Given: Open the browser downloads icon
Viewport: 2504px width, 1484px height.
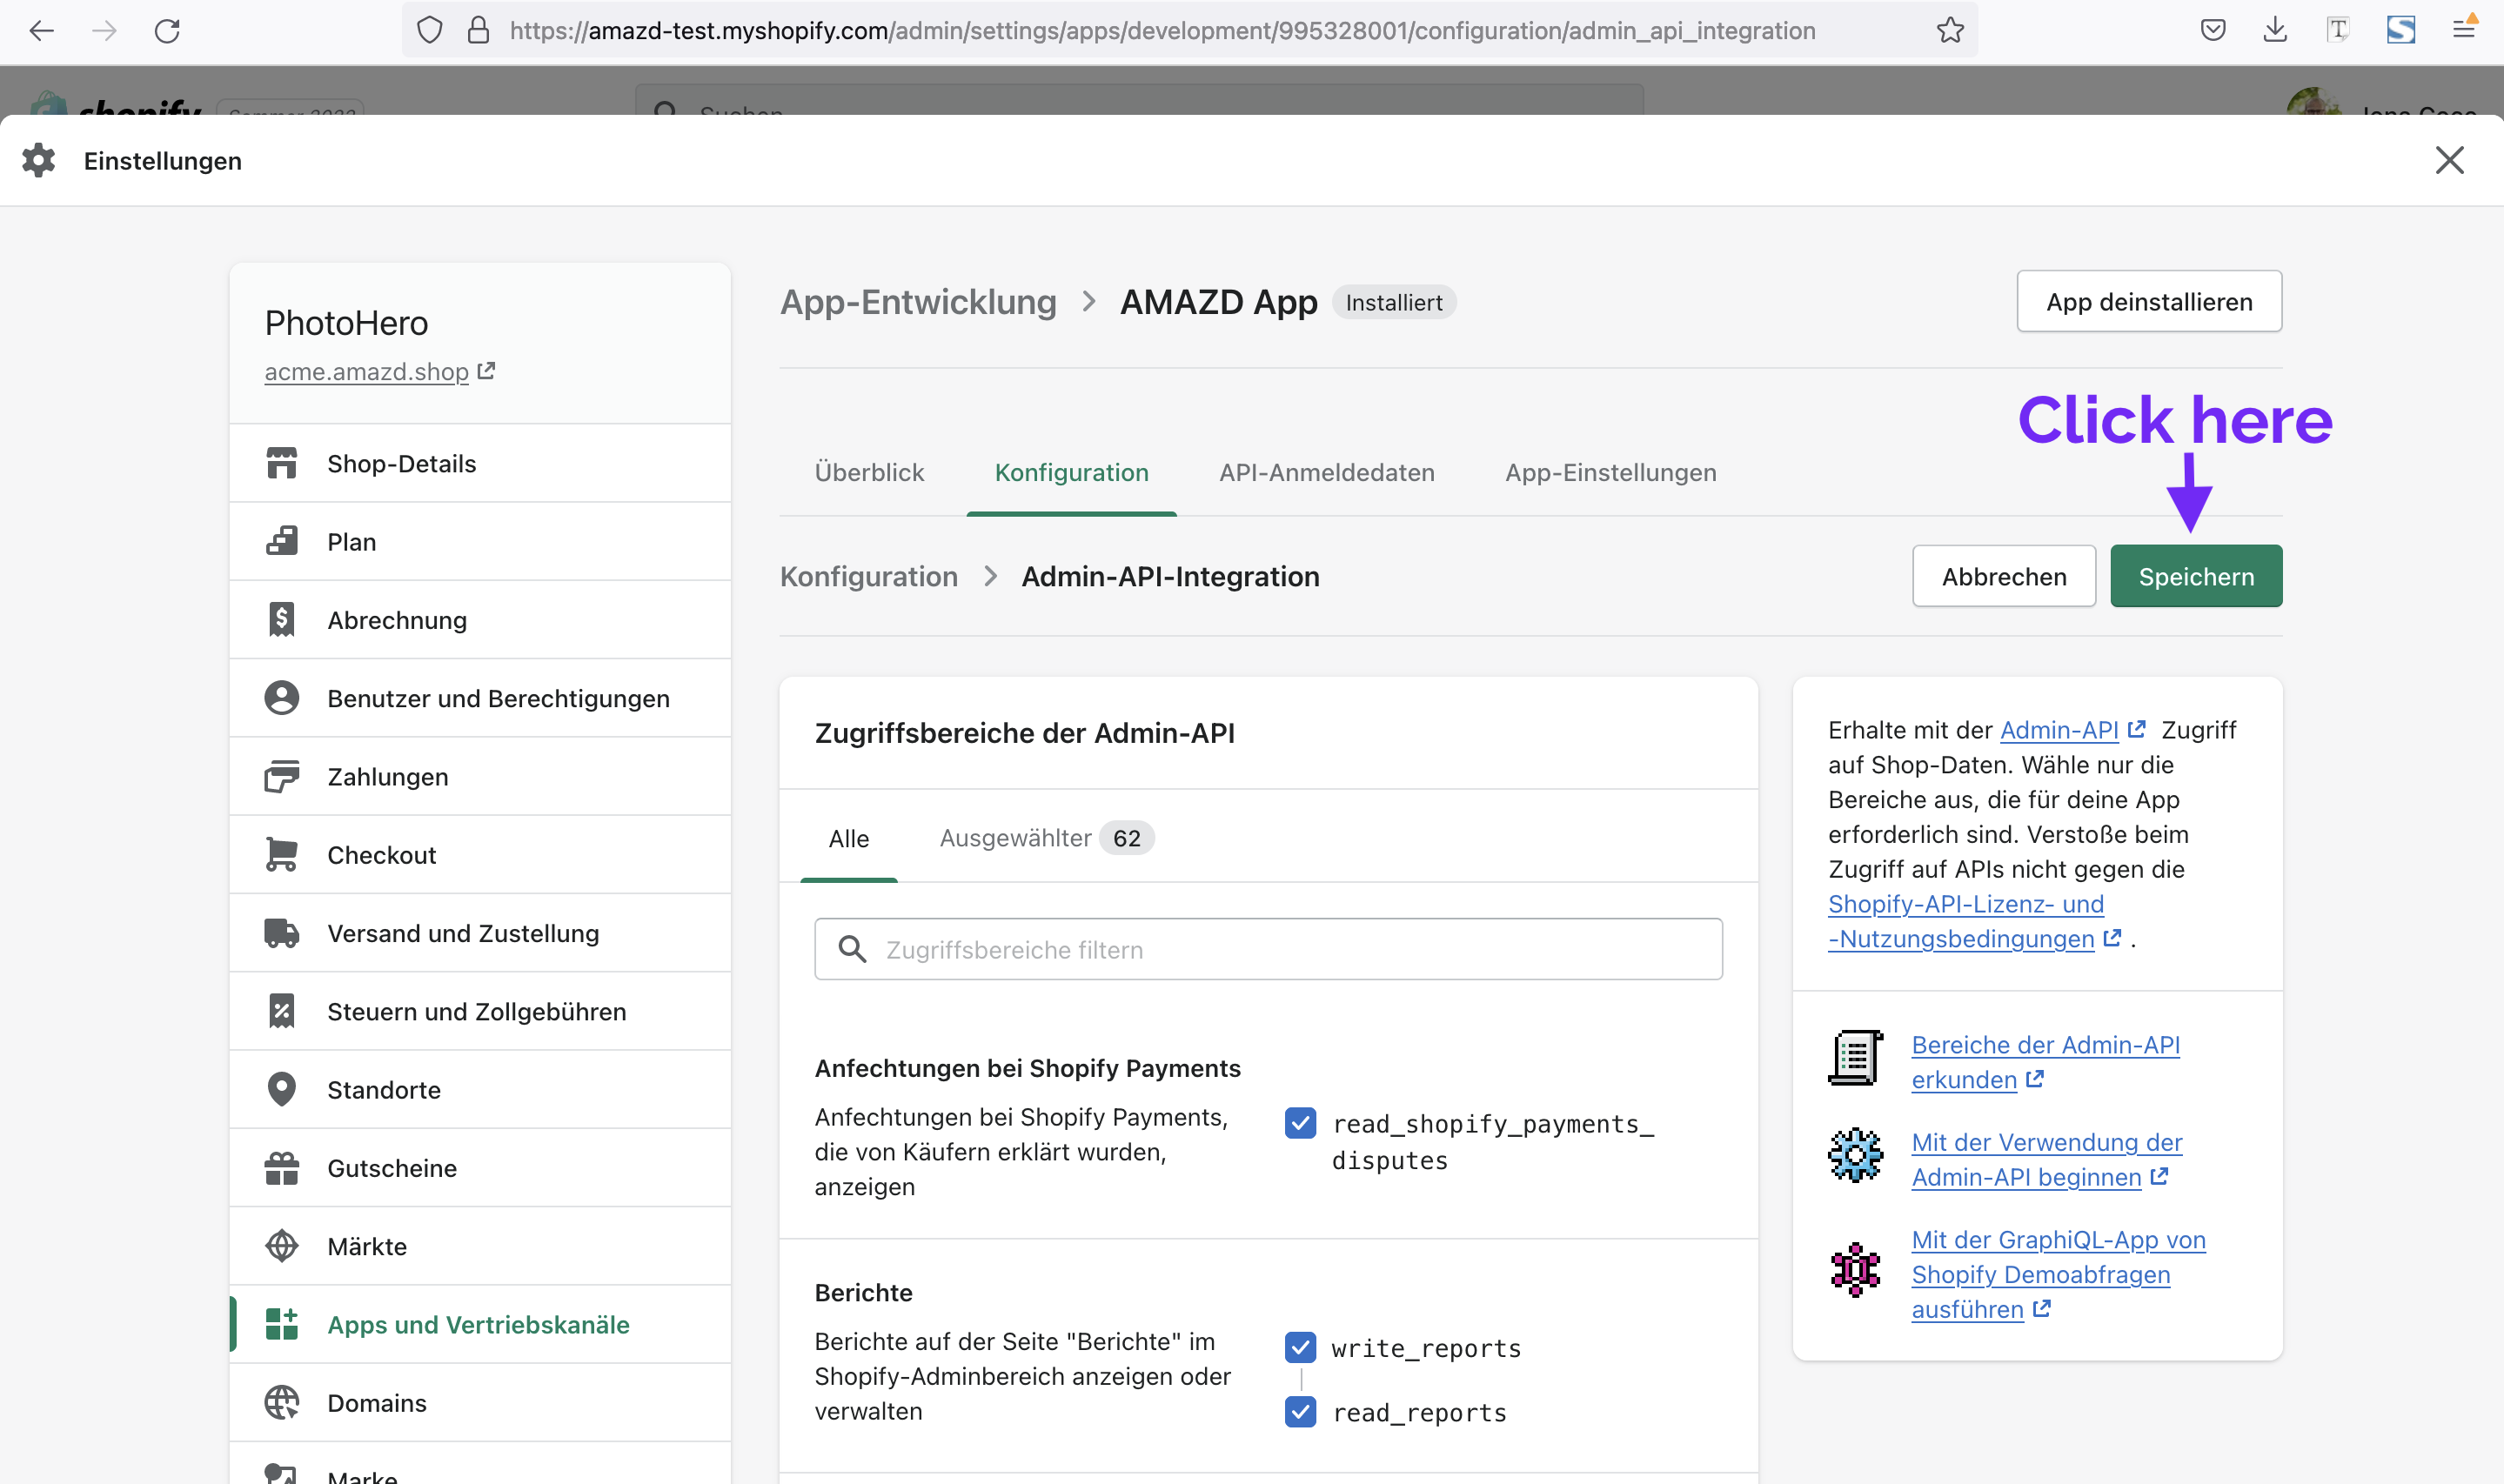Looking at the screenshot, I should (2275, 30).
